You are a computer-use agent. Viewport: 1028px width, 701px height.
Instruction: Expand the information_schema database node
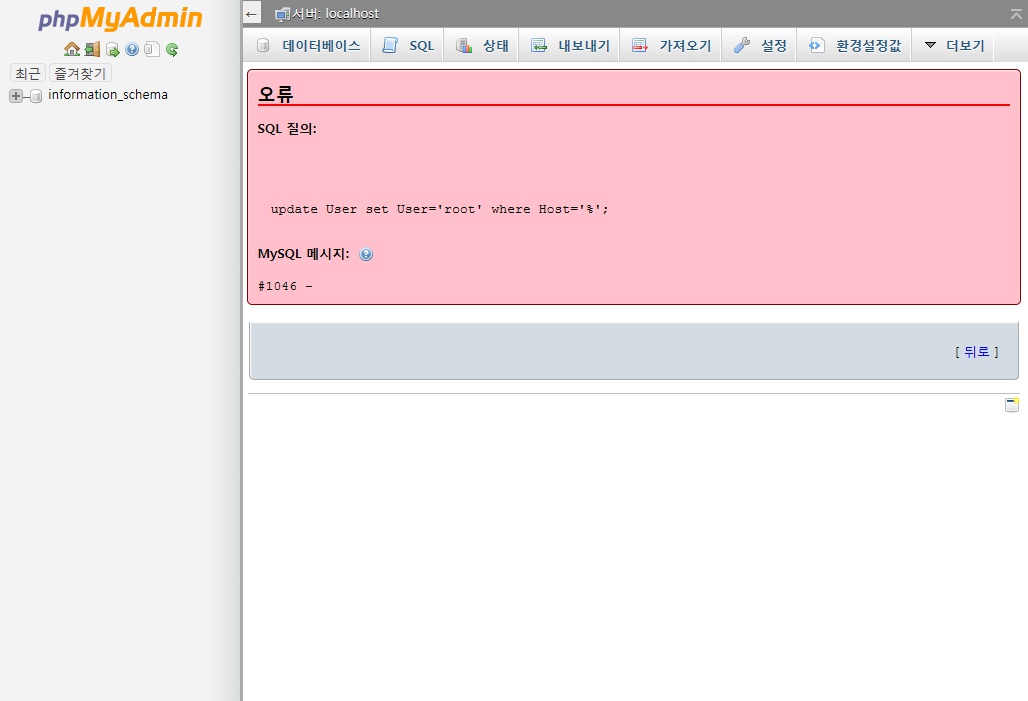point(16,96)
